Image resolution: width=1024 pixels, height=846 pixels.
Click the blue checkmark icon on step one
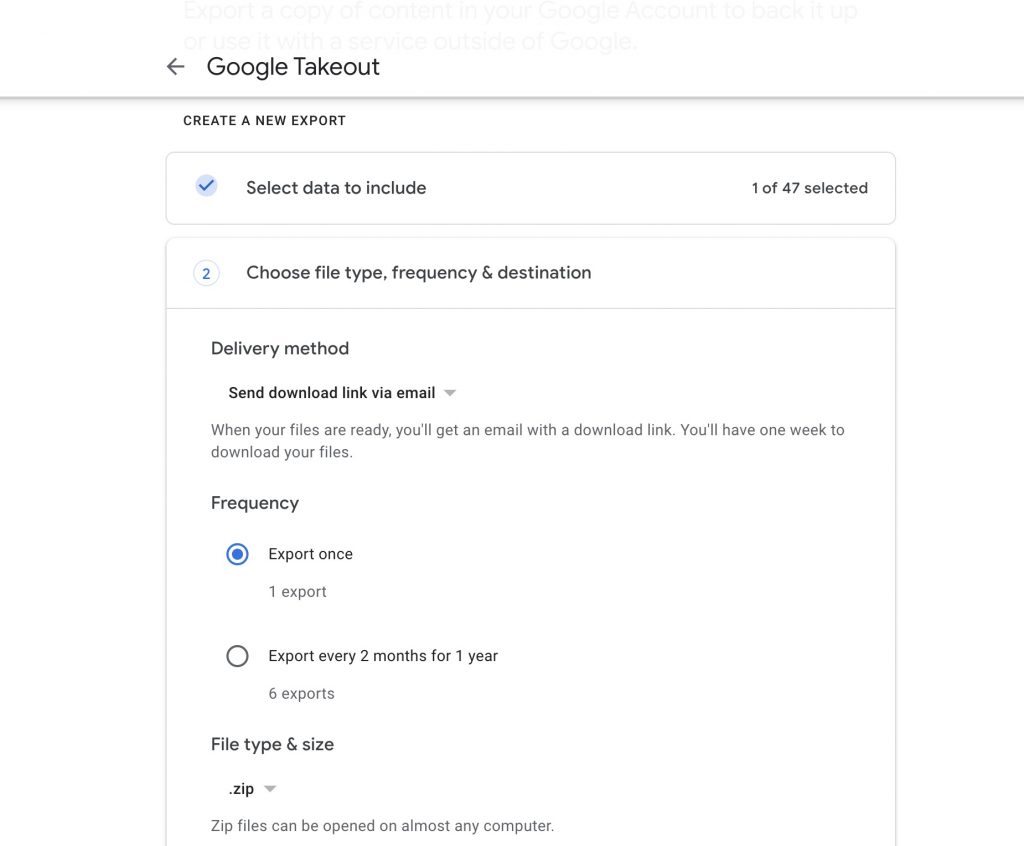point(206,186)
